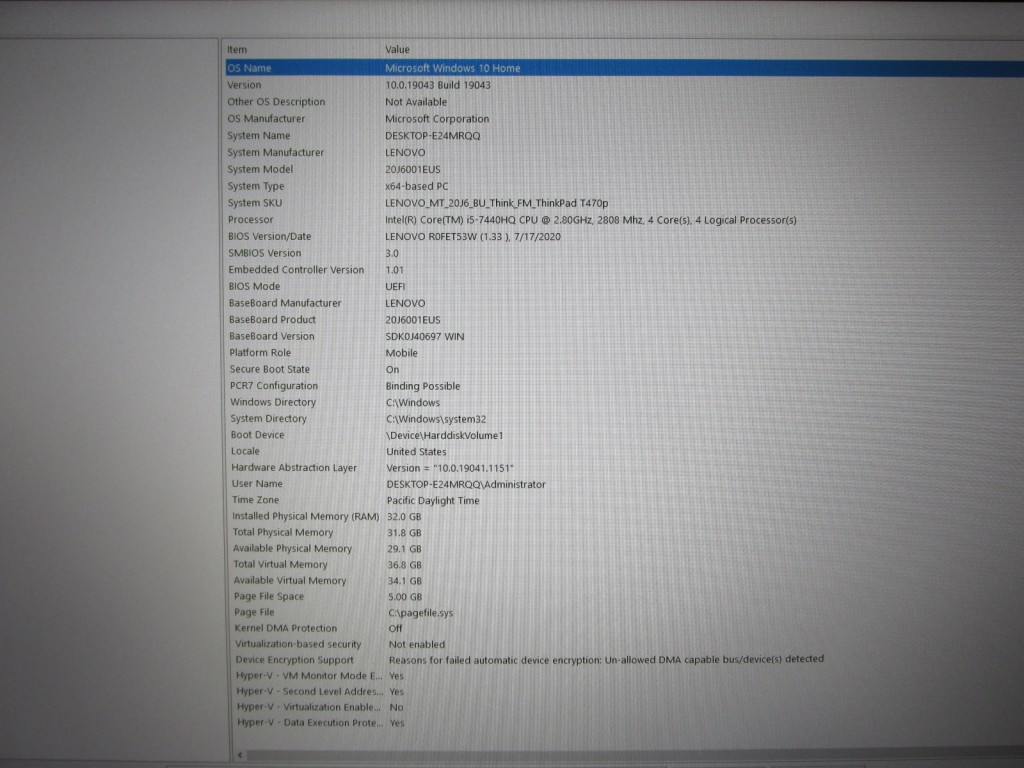Screen dimensions: 1024x768
Task: Click the horizontal scrollbar left arrow
Action: tap(241, 754)
